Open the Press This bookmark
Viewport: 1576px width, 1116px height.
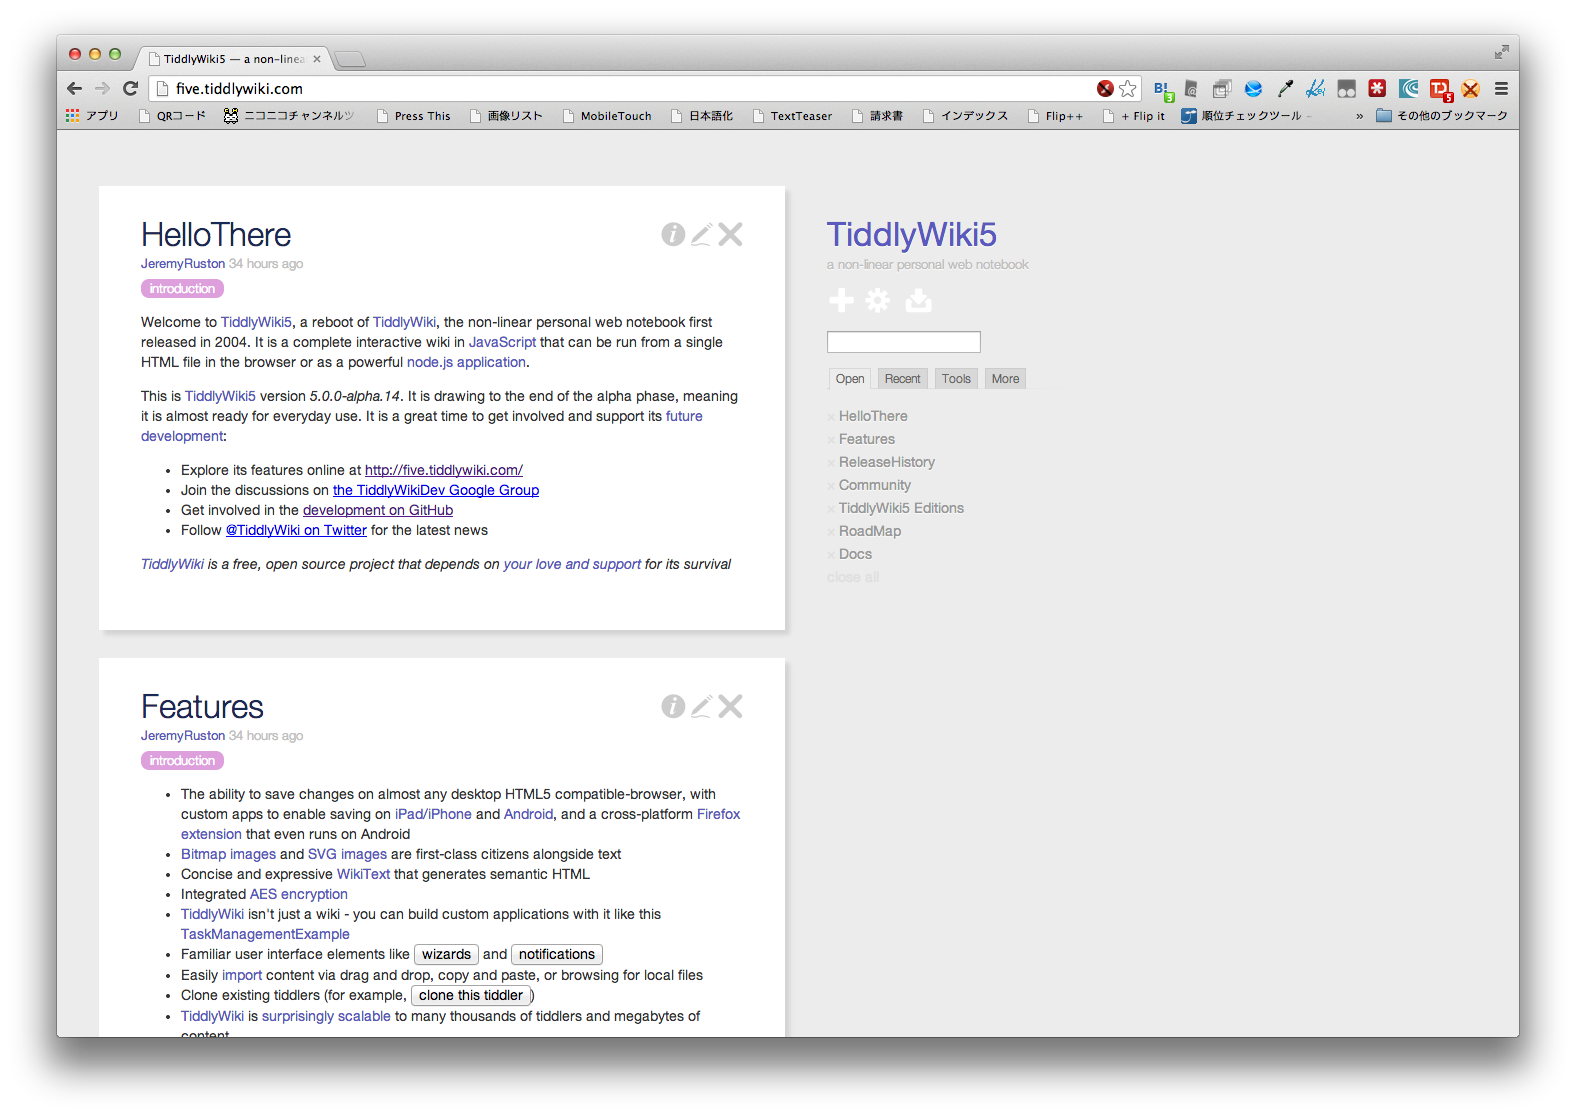413,116
